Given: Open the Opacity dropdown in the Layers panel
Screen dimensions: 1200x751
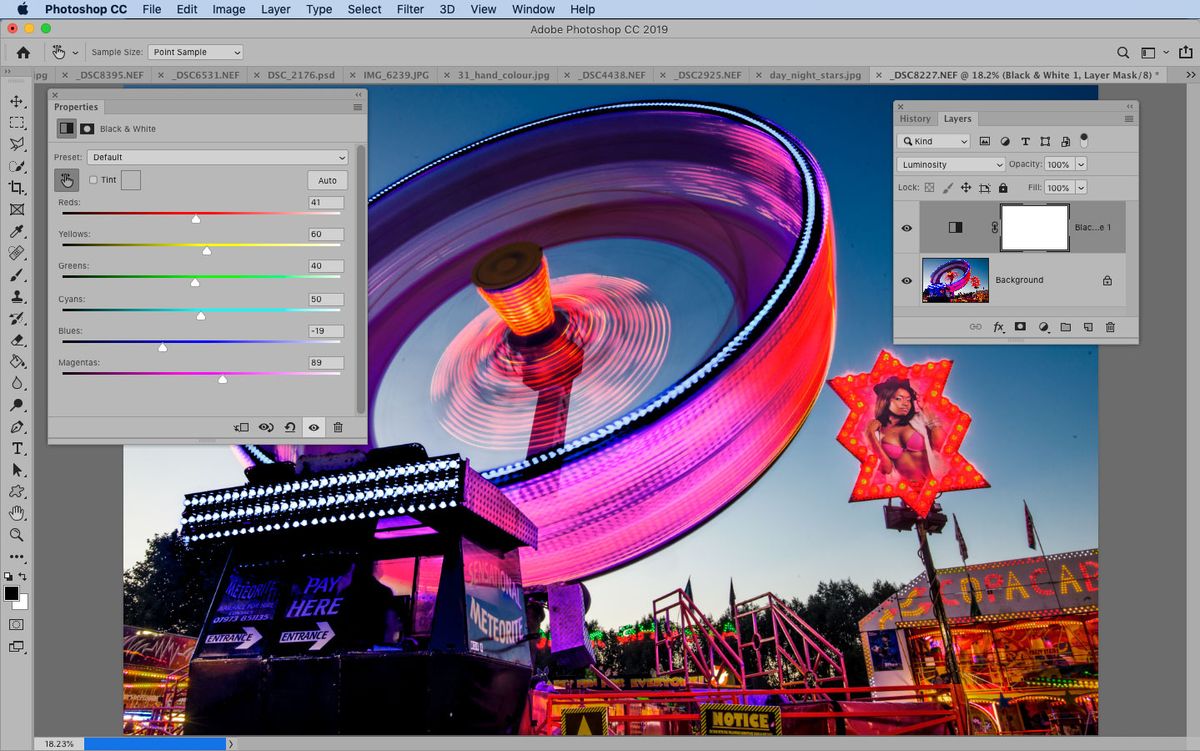Looking at the screenshot, I should pos(1080,164).
